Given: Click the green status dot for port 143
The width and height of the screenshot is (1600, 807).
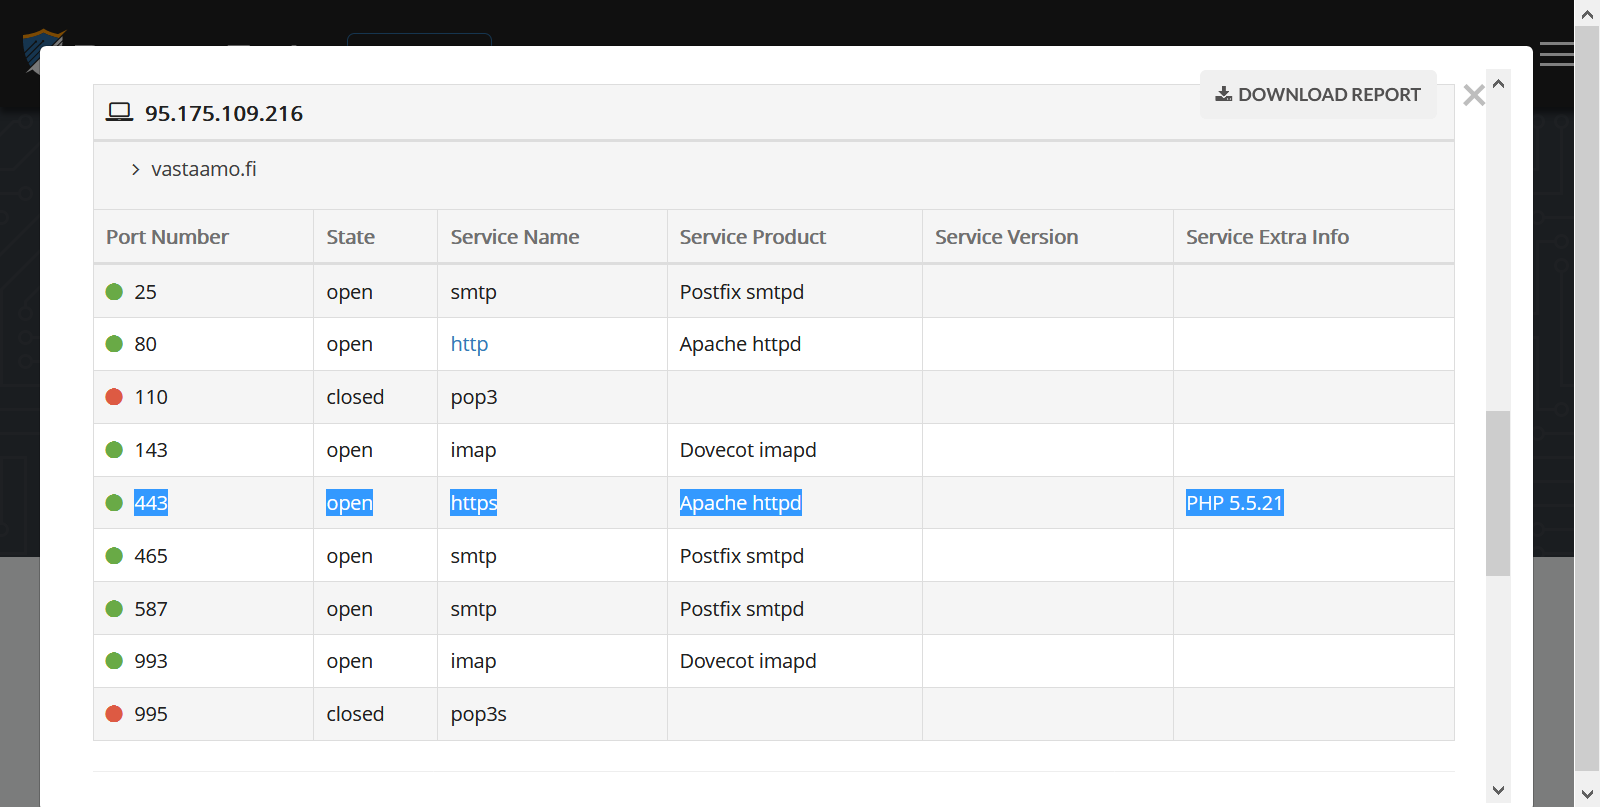Looking at the screenshot, I should [x=114, y=450].
